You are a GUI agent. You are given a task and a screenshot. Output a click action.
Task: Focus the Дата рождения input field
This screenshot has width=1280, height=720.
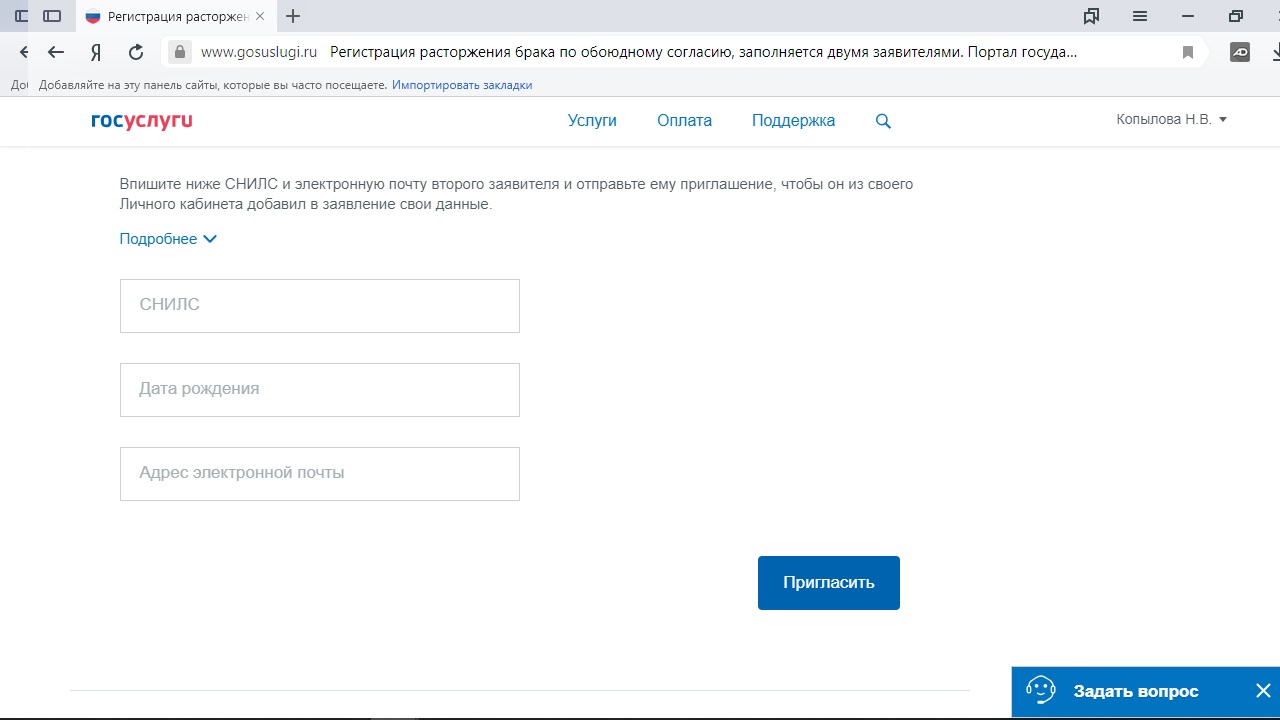coord(320,390)
